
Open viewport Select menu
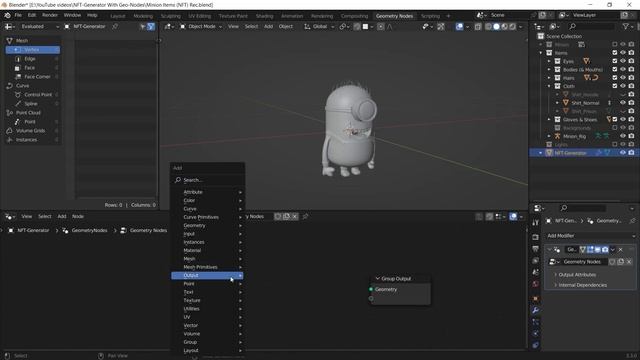click(251, 27)
